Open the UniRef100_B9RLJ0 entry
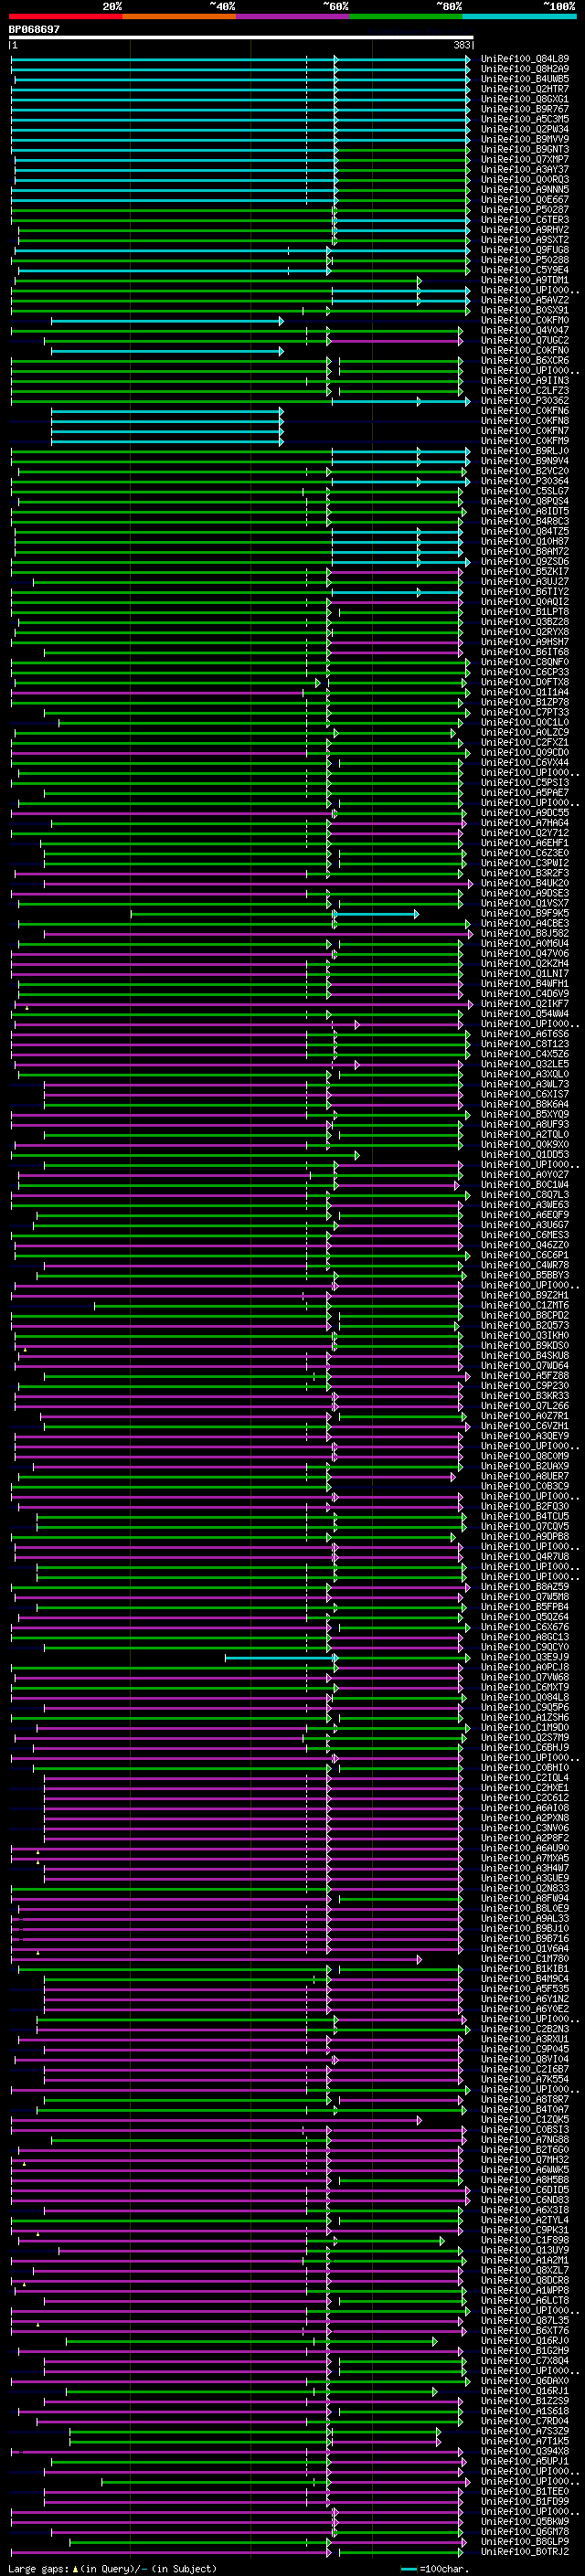This screenshot has height=2576, width=585. (525, 451)
